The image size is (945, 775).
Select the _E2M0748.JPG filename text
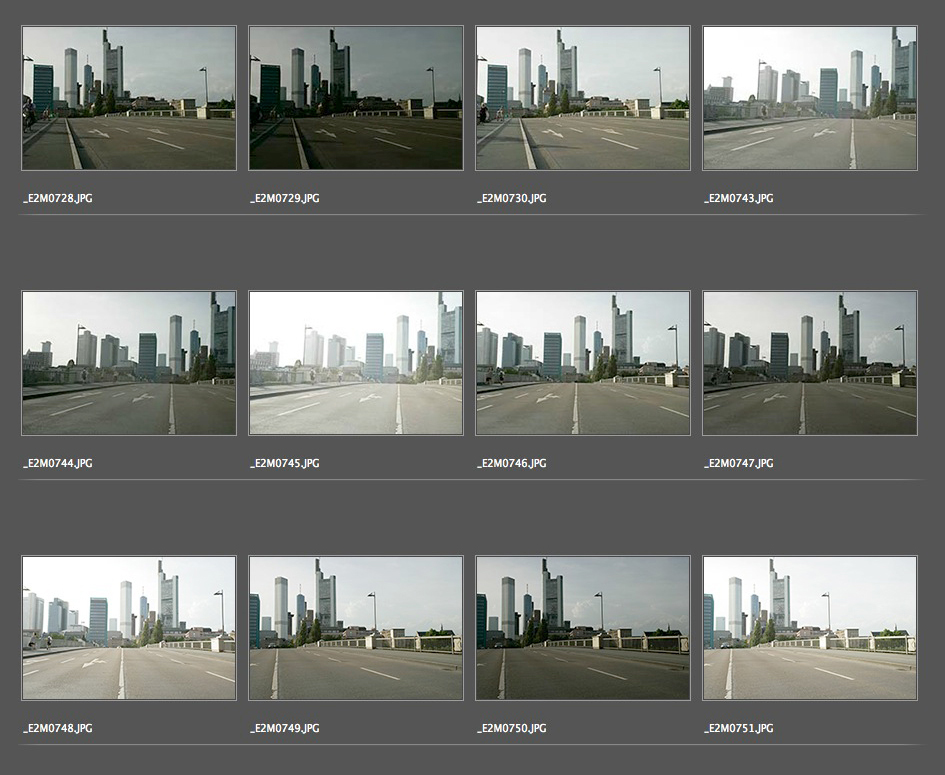[57, 729]
